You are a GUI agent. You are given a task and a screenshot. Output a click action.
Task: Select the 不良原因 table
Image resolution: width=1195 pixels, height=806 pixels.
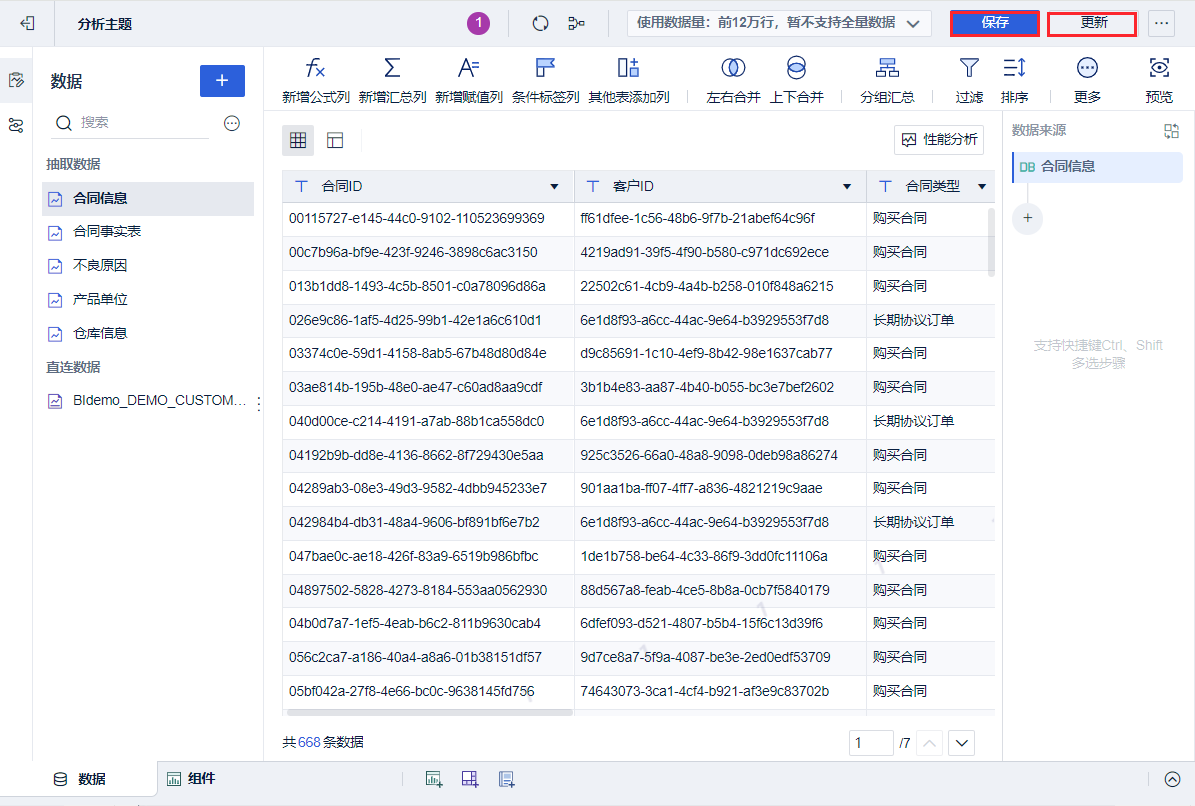point(148,265)
